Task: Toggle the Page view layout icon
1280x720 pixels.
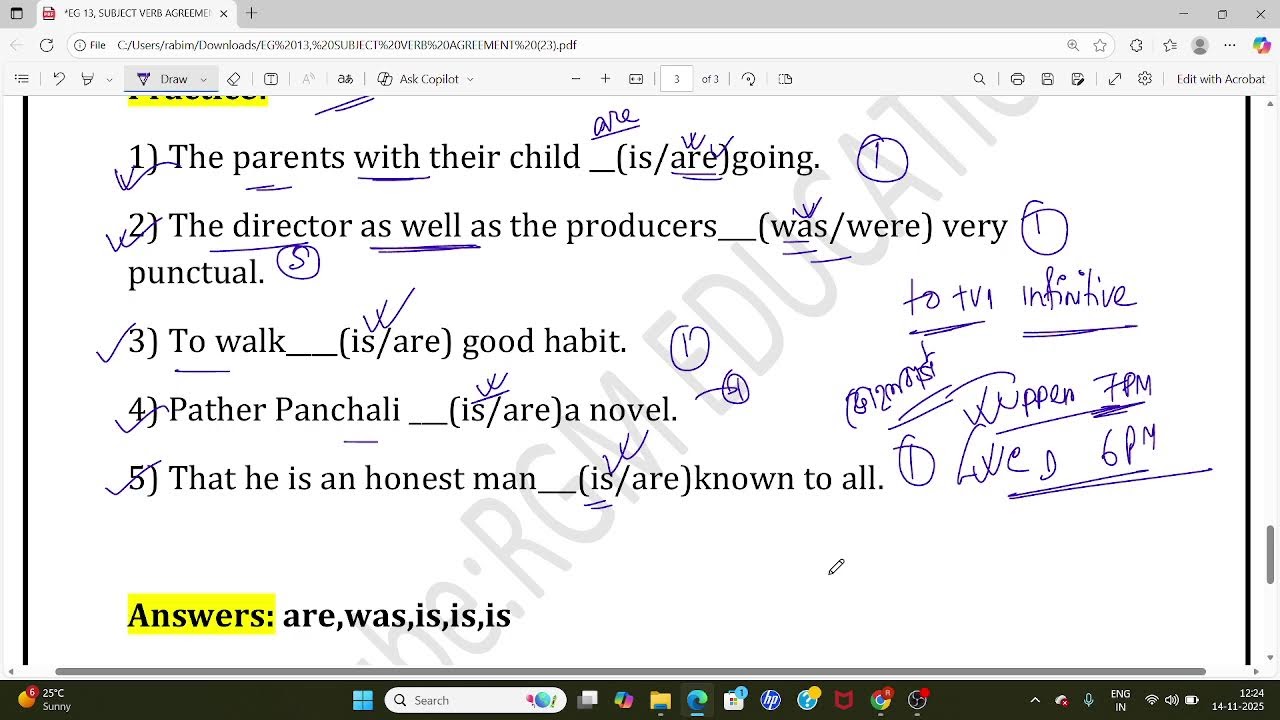Action: pos(785,79)
